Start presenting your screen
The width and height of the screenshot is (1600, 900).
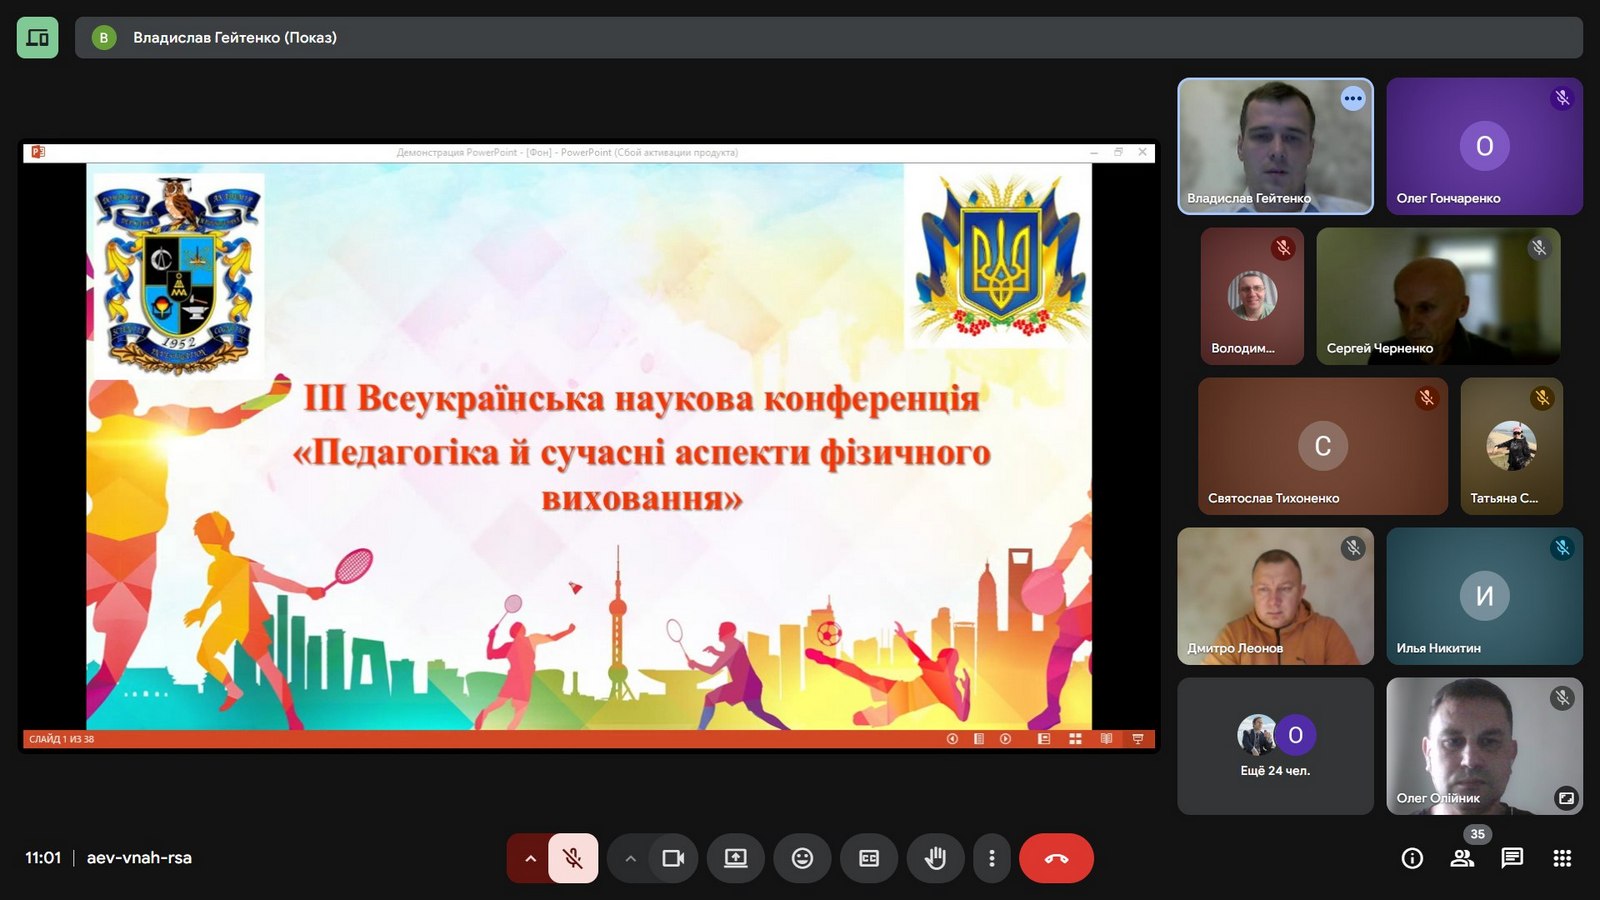736,858
